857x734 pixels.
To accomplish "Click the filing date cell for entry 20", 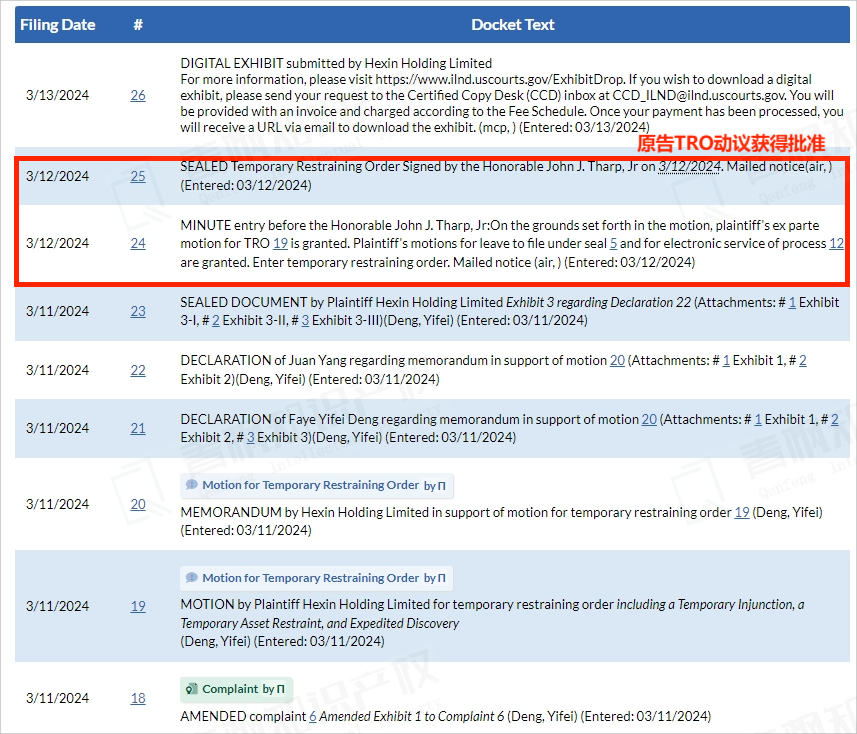I will (57, 504).
